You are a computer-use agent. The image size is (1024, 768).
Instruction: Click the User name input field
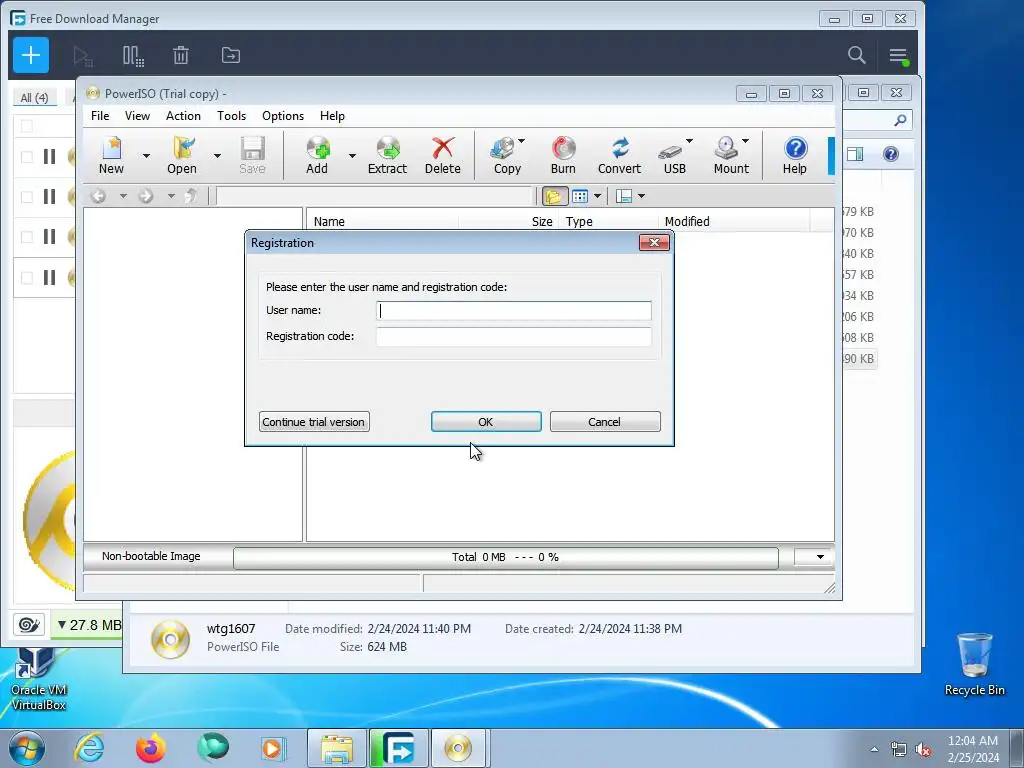click(514, 311)
